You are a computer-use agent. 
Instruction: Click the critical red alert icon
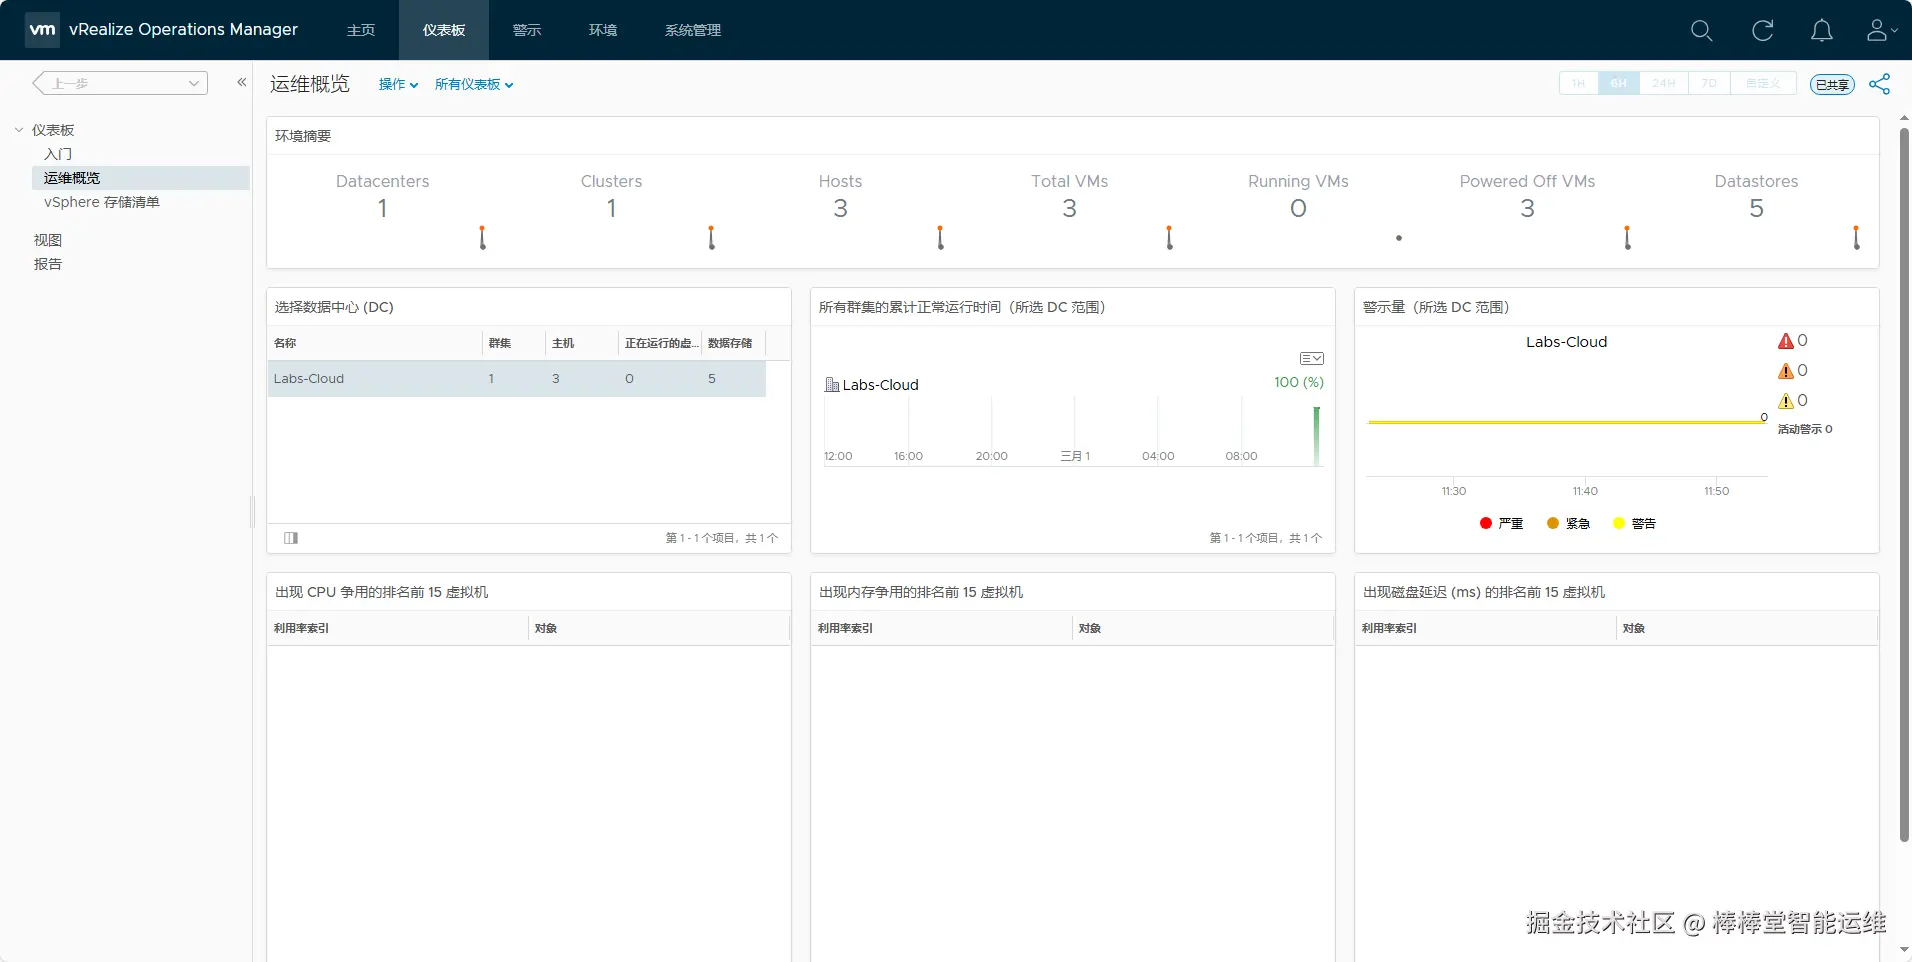[1785, 341]
